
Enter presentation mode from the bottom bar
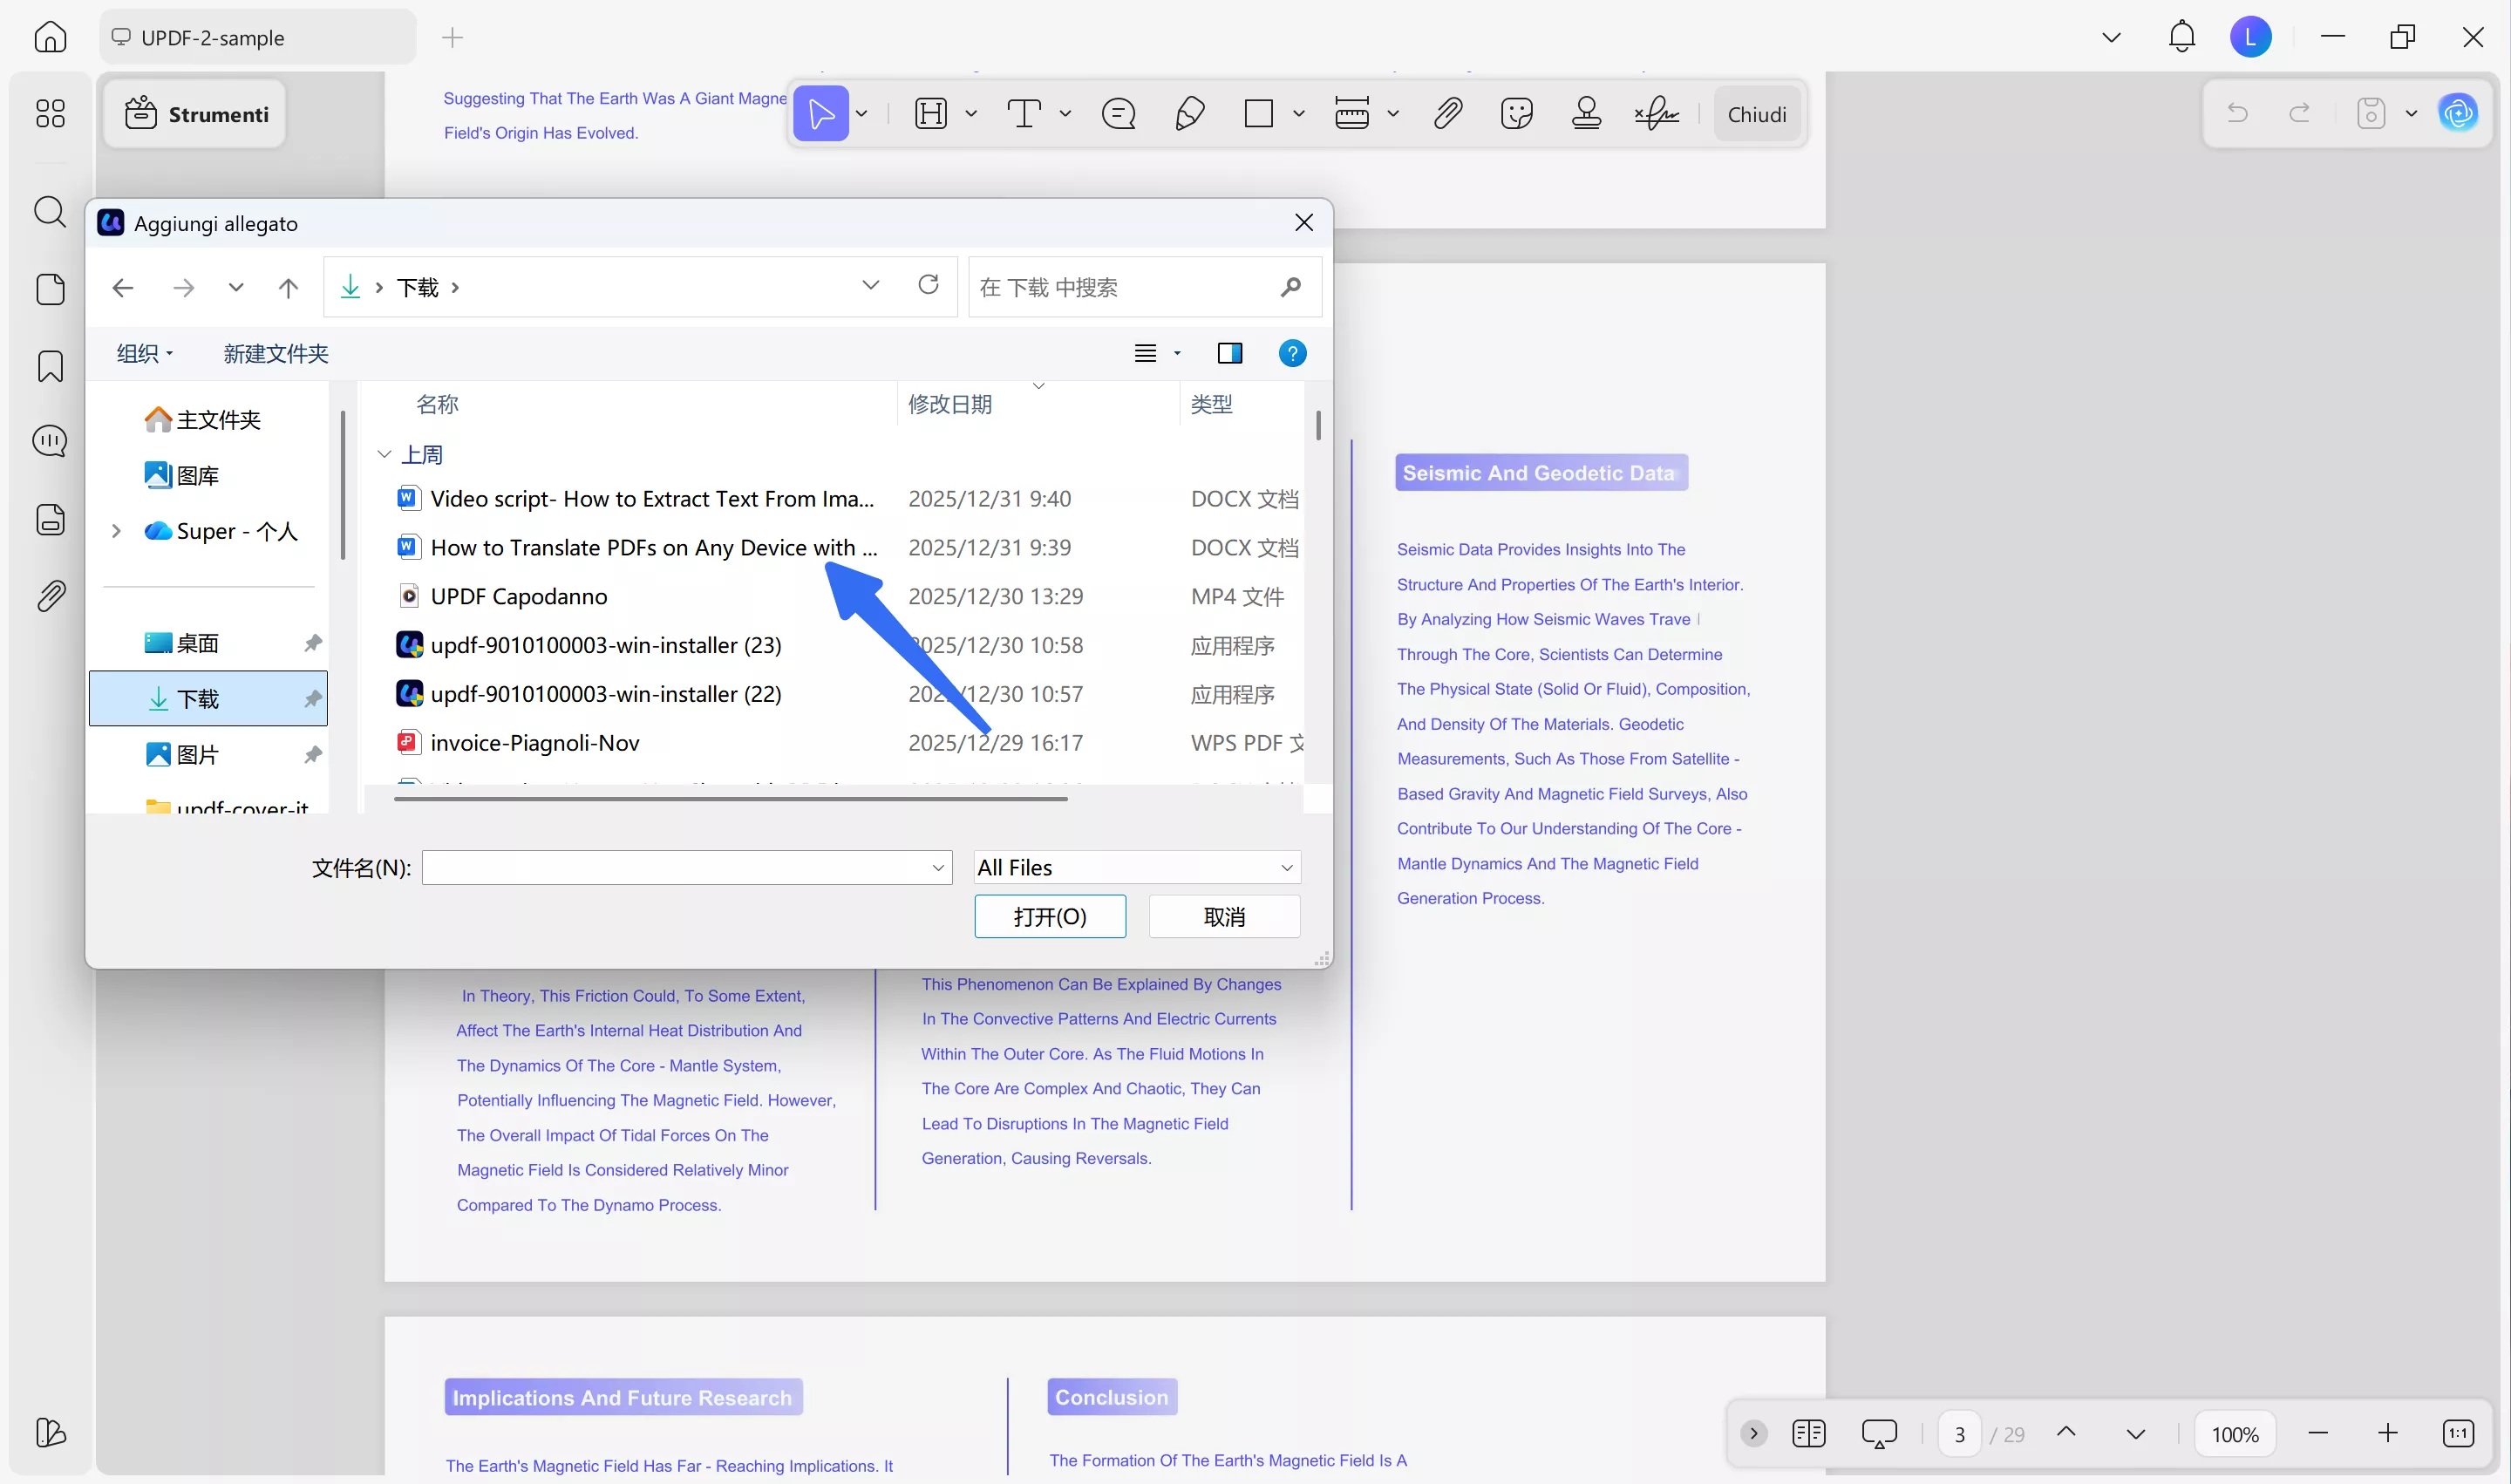point(1879,1433)
